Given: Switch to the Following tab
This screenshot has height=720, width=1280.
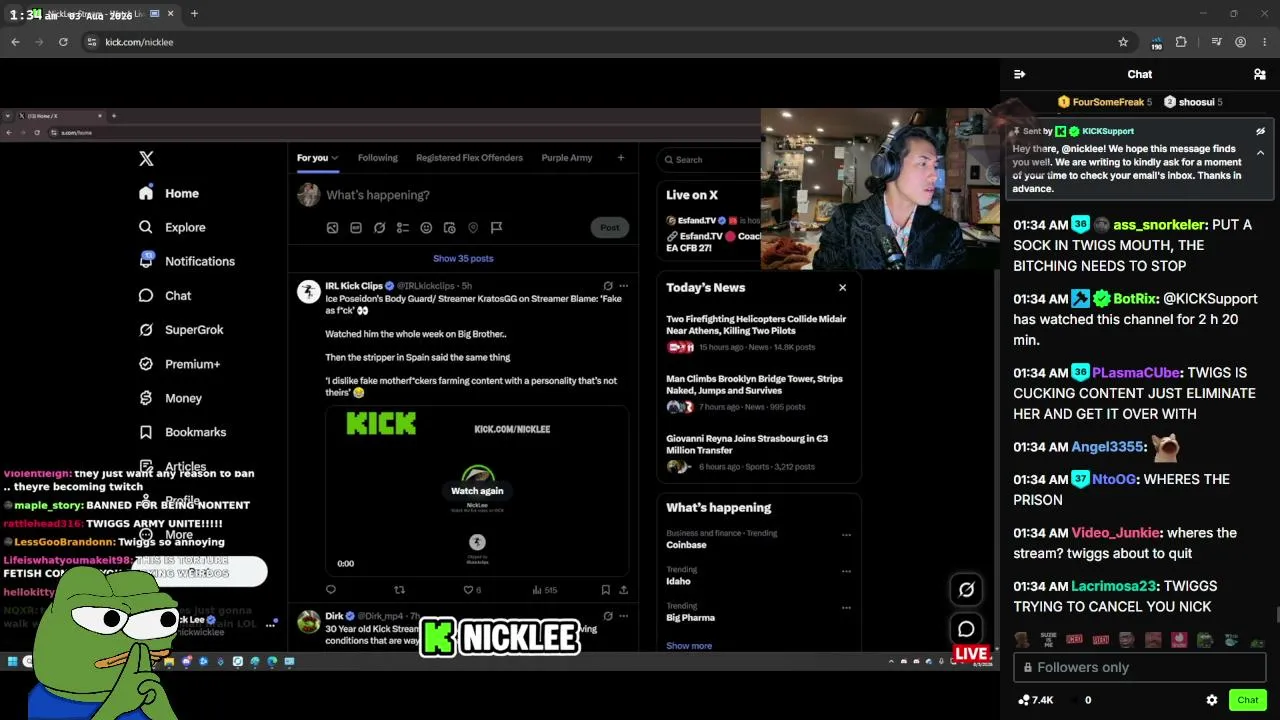Looking at the screenshot, I should tap(377, 158).
